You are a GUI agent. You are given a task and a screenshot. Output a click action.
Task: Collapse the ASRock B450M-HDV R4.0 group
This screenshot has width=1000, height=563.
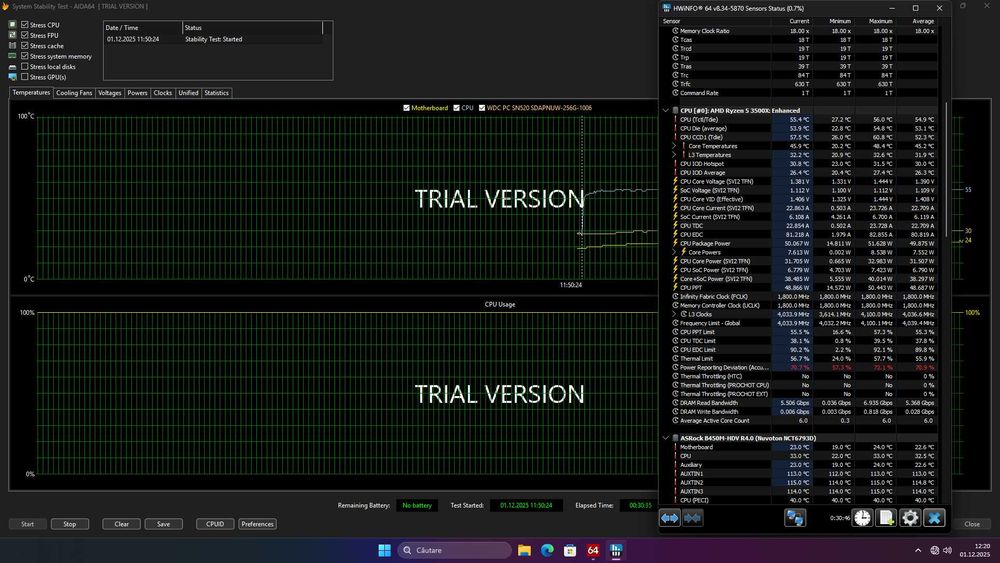coord(666,438)
